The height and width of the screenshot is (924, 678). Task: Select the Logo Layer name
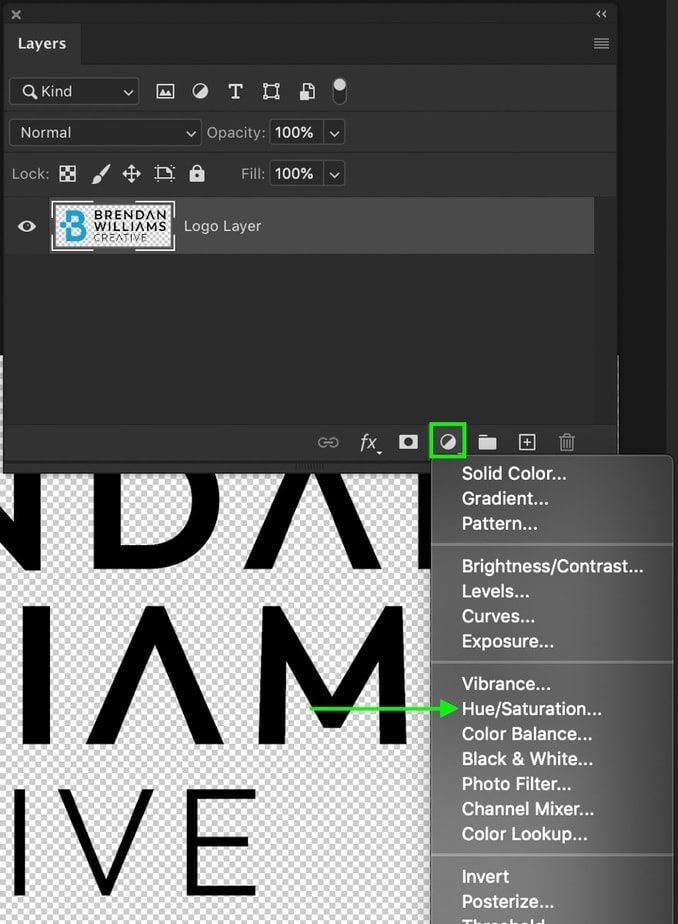click(222, 226)
